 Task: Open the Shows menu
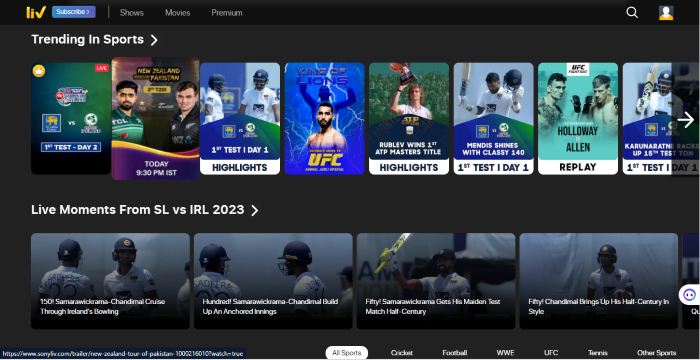(x=132, y=13)
